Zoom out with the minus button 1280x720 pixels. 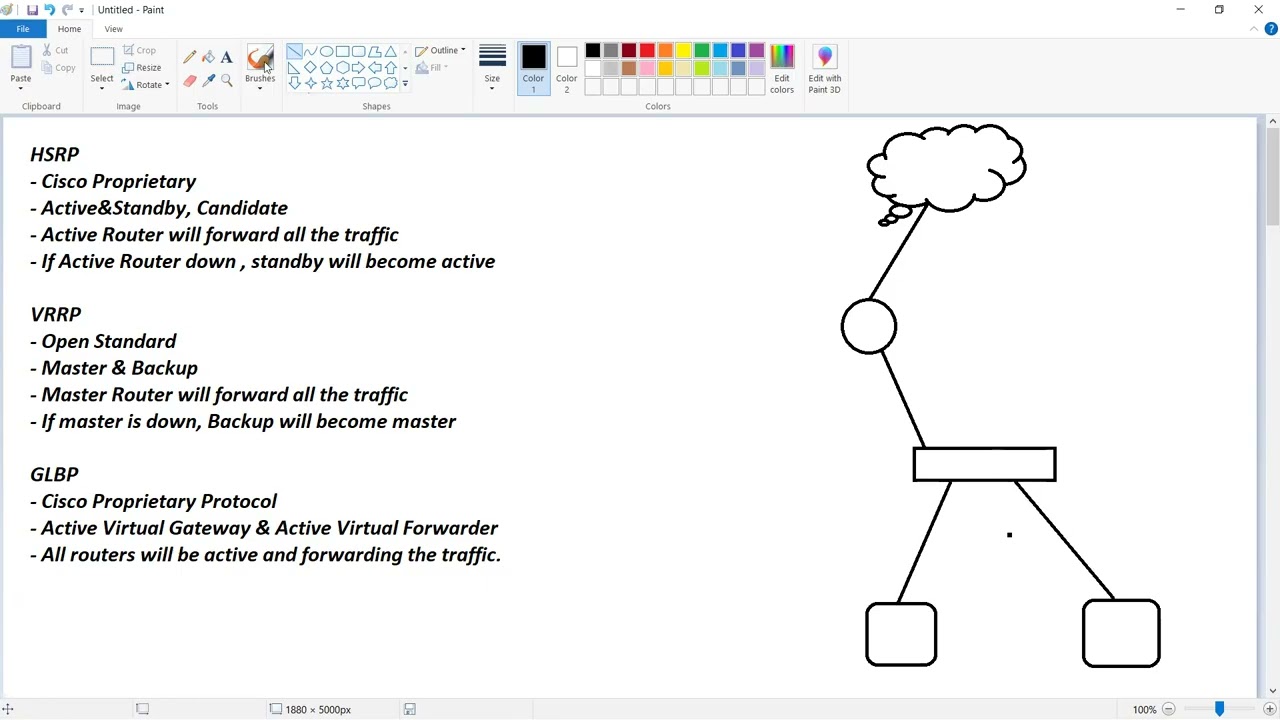(1168, 709)
